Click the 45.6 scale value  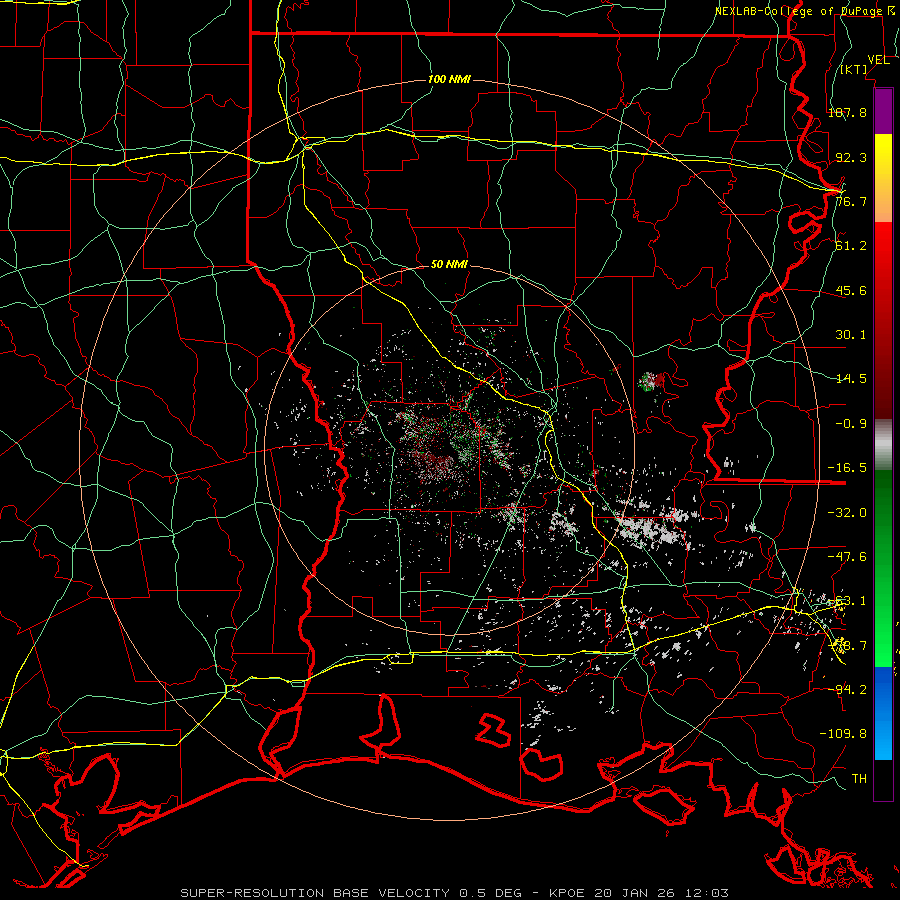point(851,290)
